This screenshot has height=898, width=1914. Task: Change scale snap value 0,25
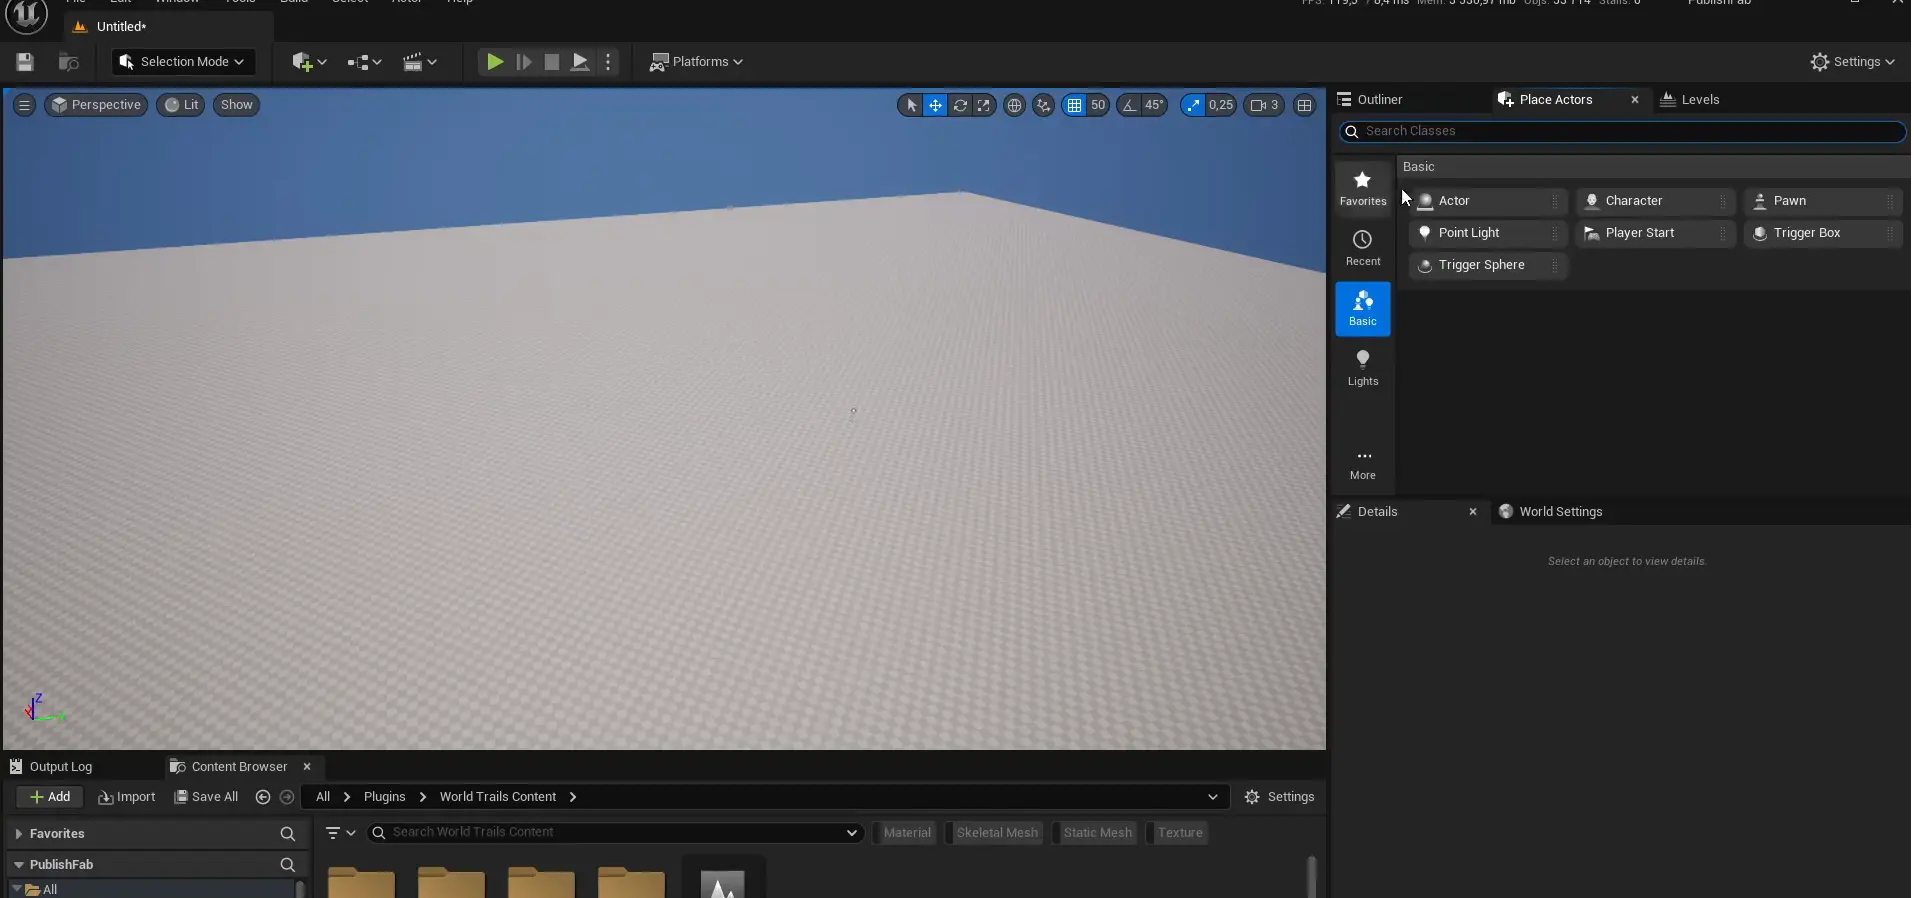pos(1221,105)
